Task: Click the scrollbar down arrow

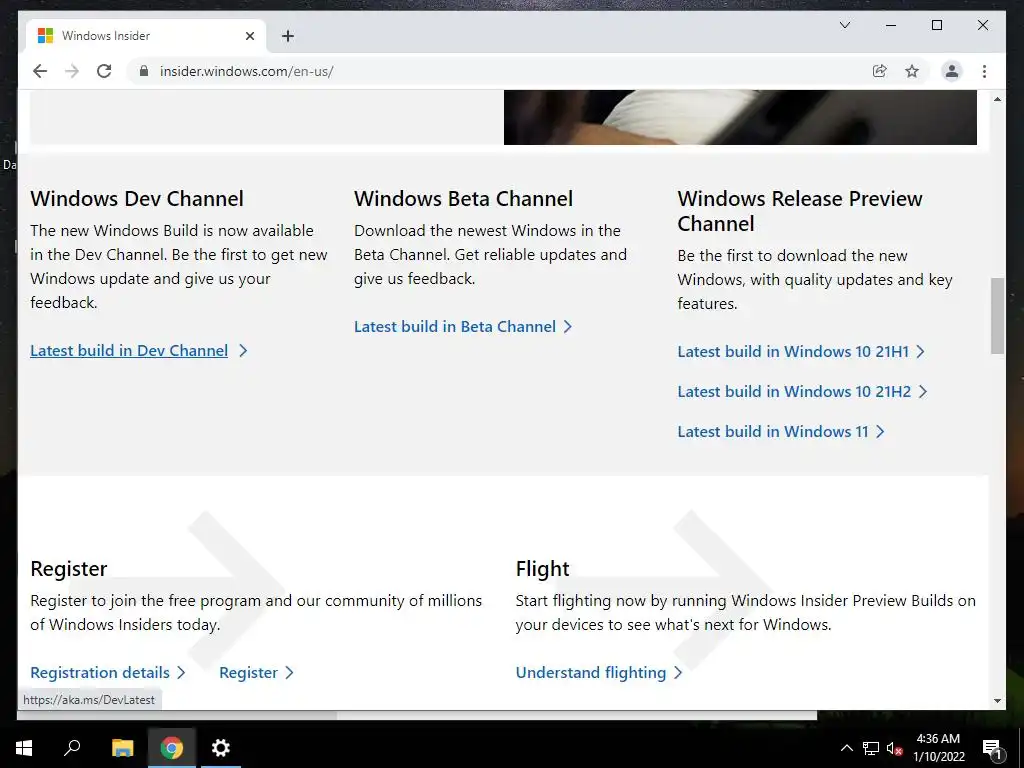Action: (x=997, y=701)
